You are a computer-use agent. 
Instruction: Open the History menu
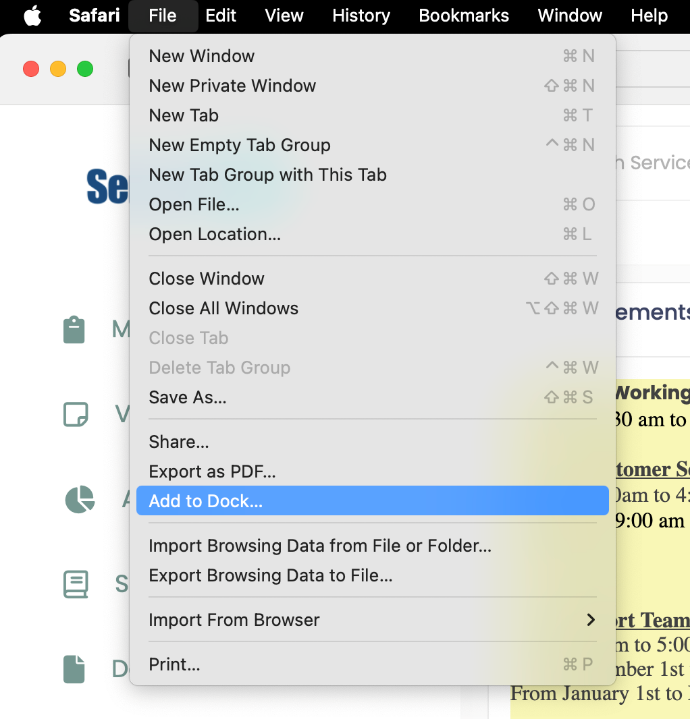click(x=361, y=15)
